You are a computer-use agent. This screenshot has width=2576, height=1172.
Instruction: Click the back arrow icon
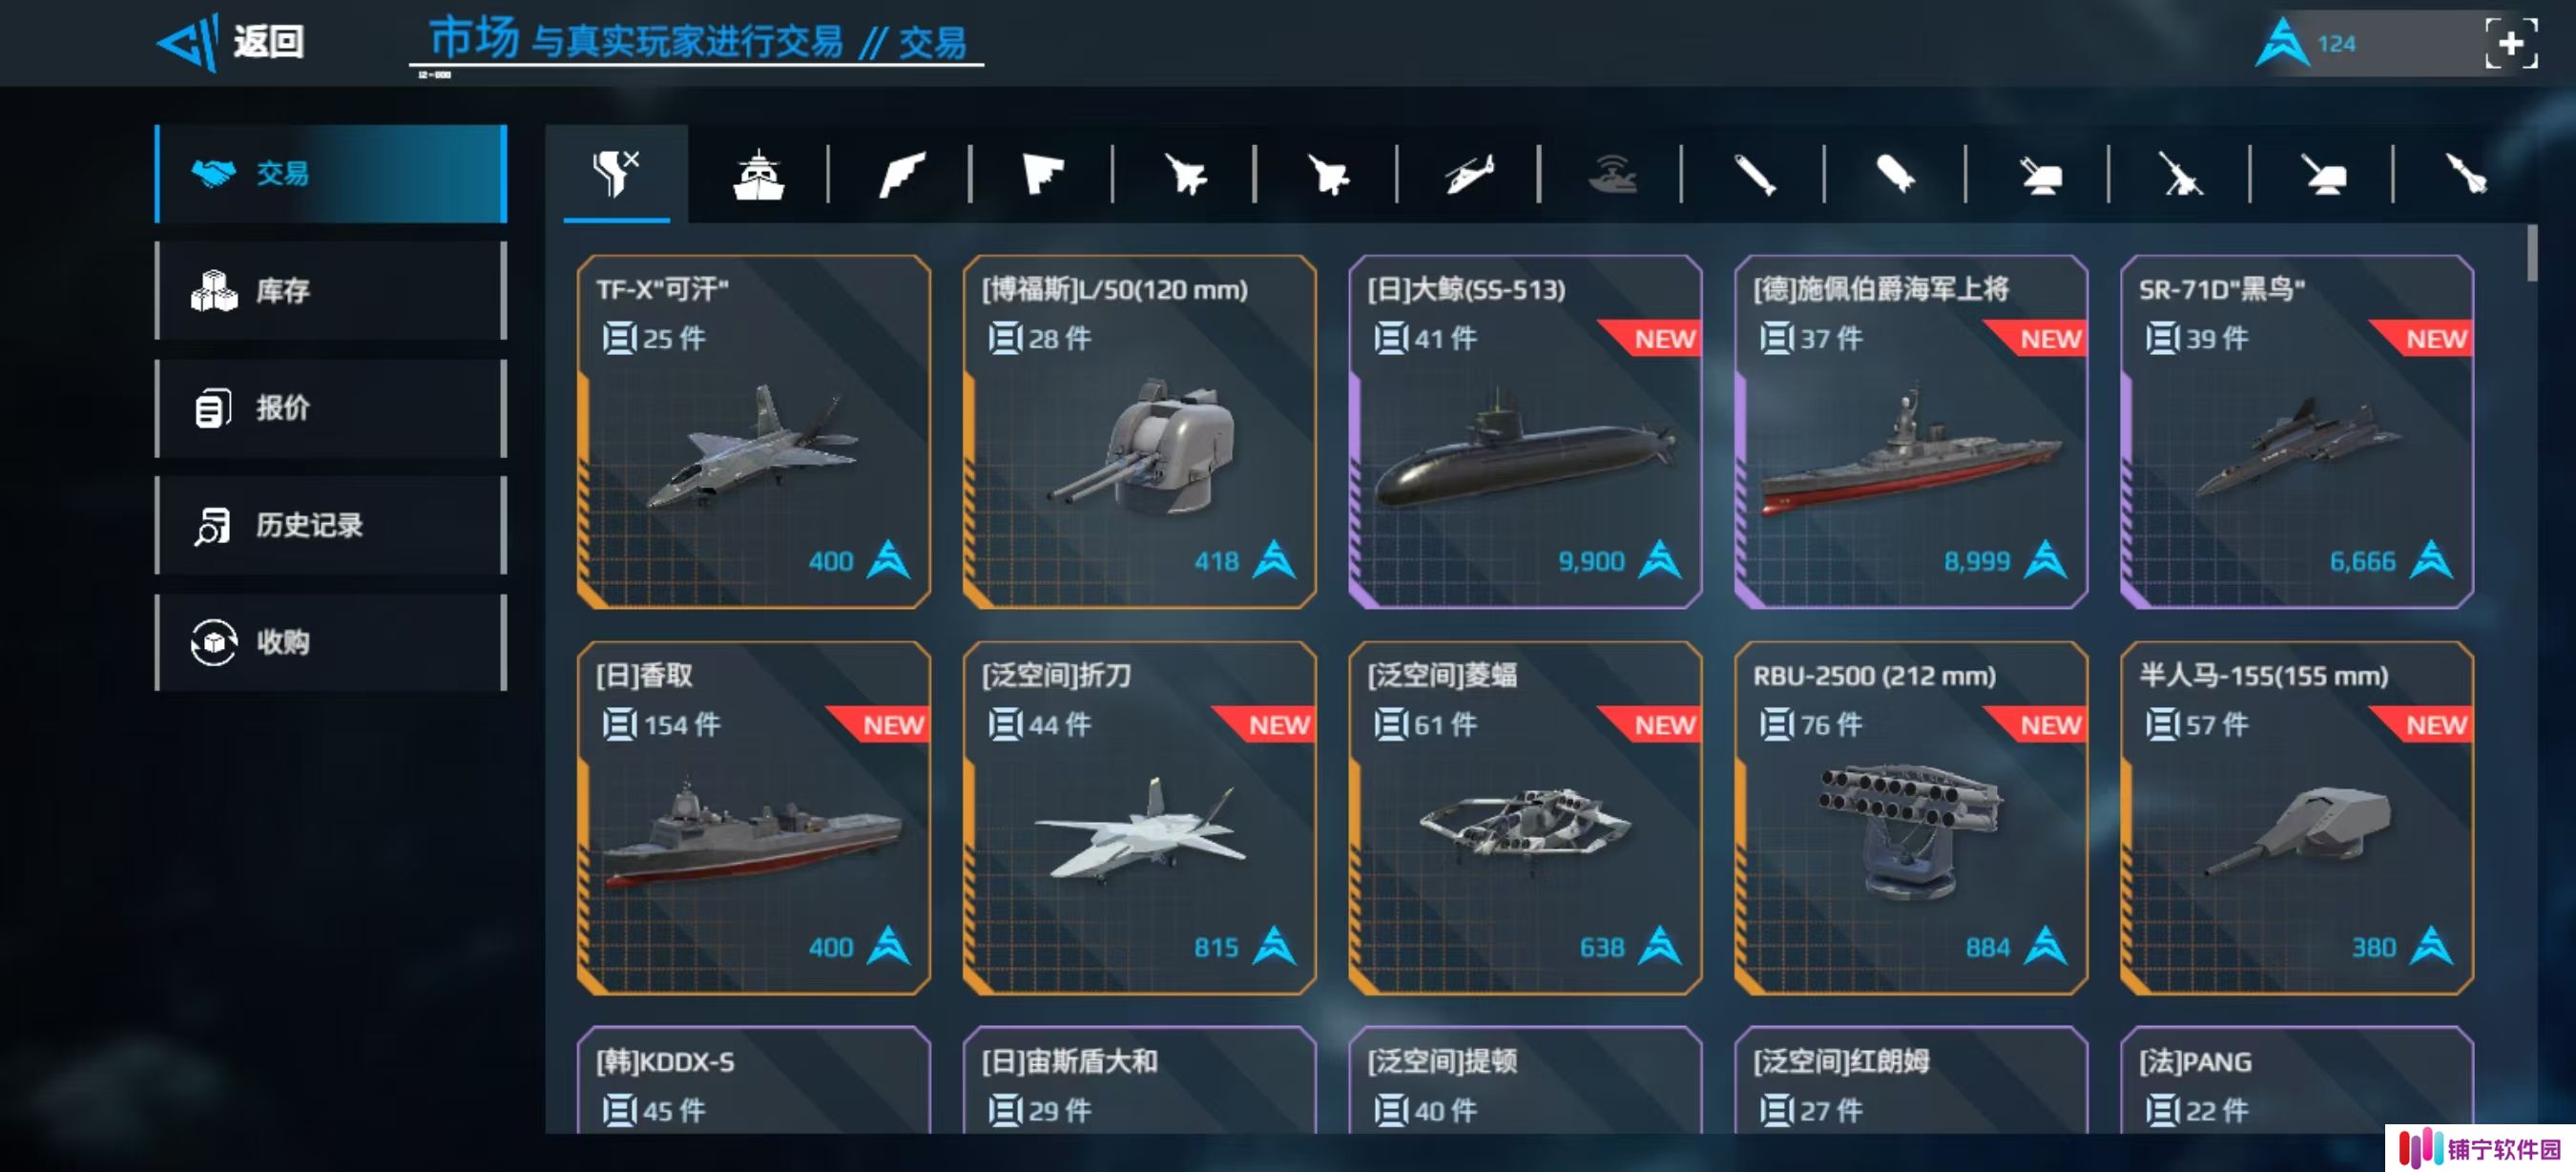coord(189,42)
